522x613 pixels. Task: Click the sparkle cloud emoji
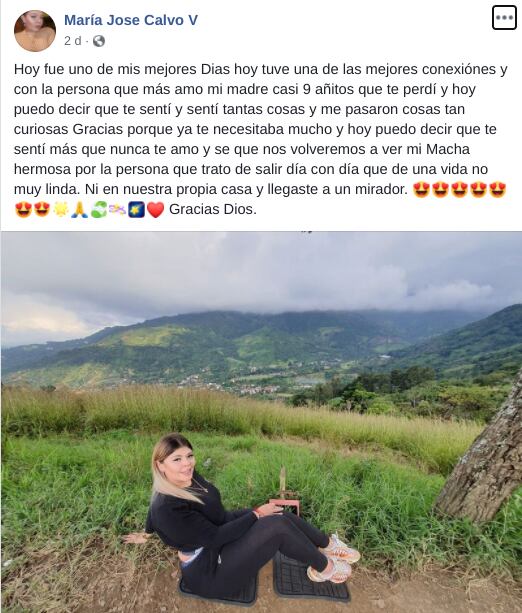[117, 210]
